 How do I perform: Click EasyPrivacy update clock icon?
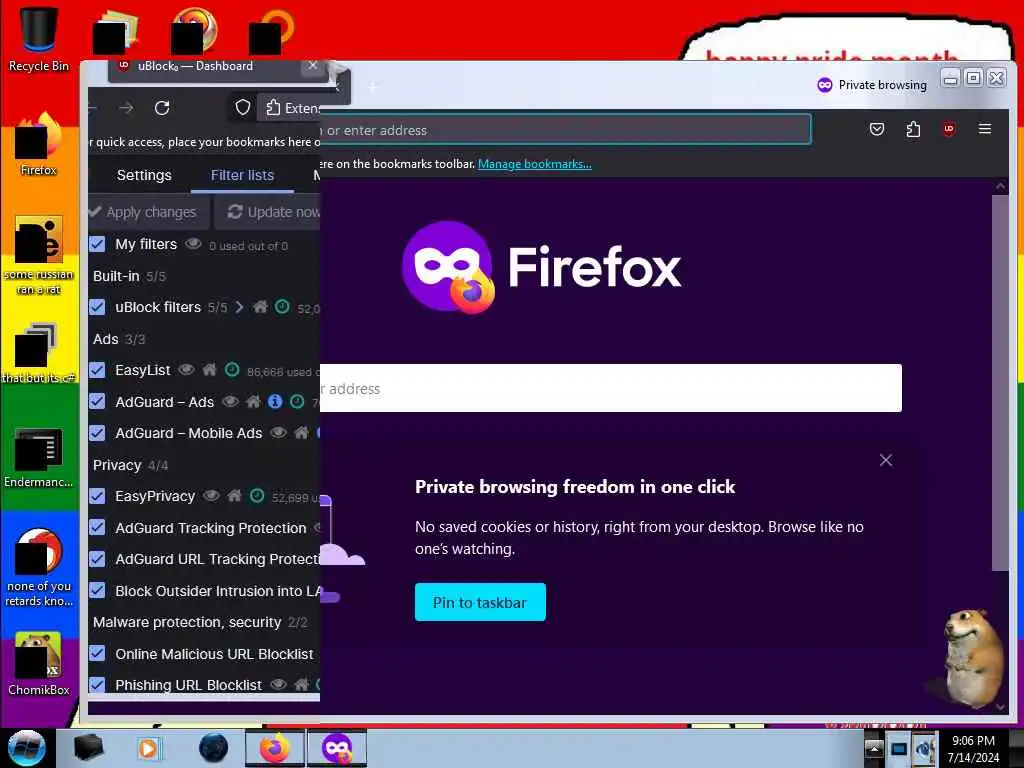257,496
